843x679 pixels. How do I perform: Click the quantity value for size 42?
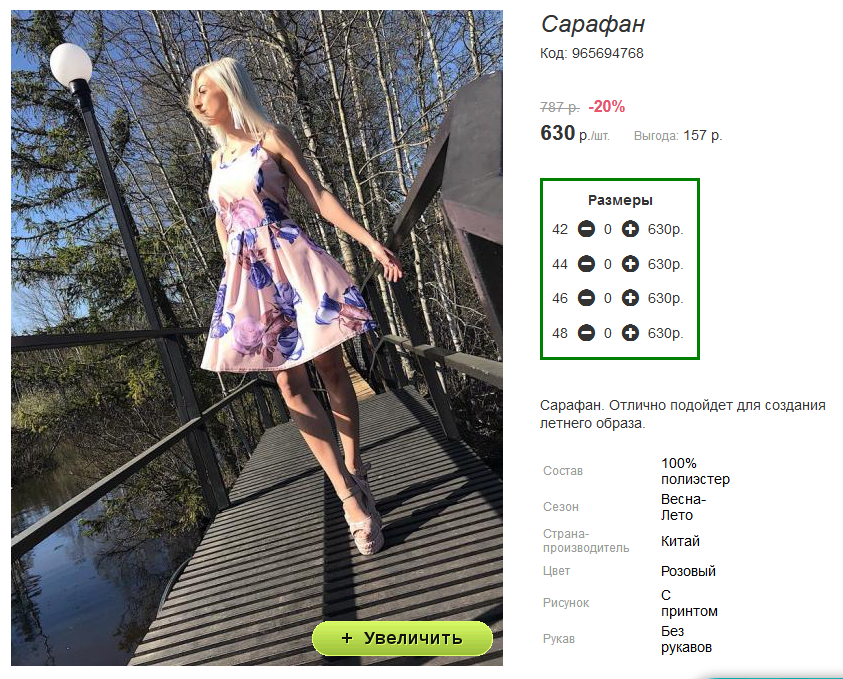[x=608, y=230]
